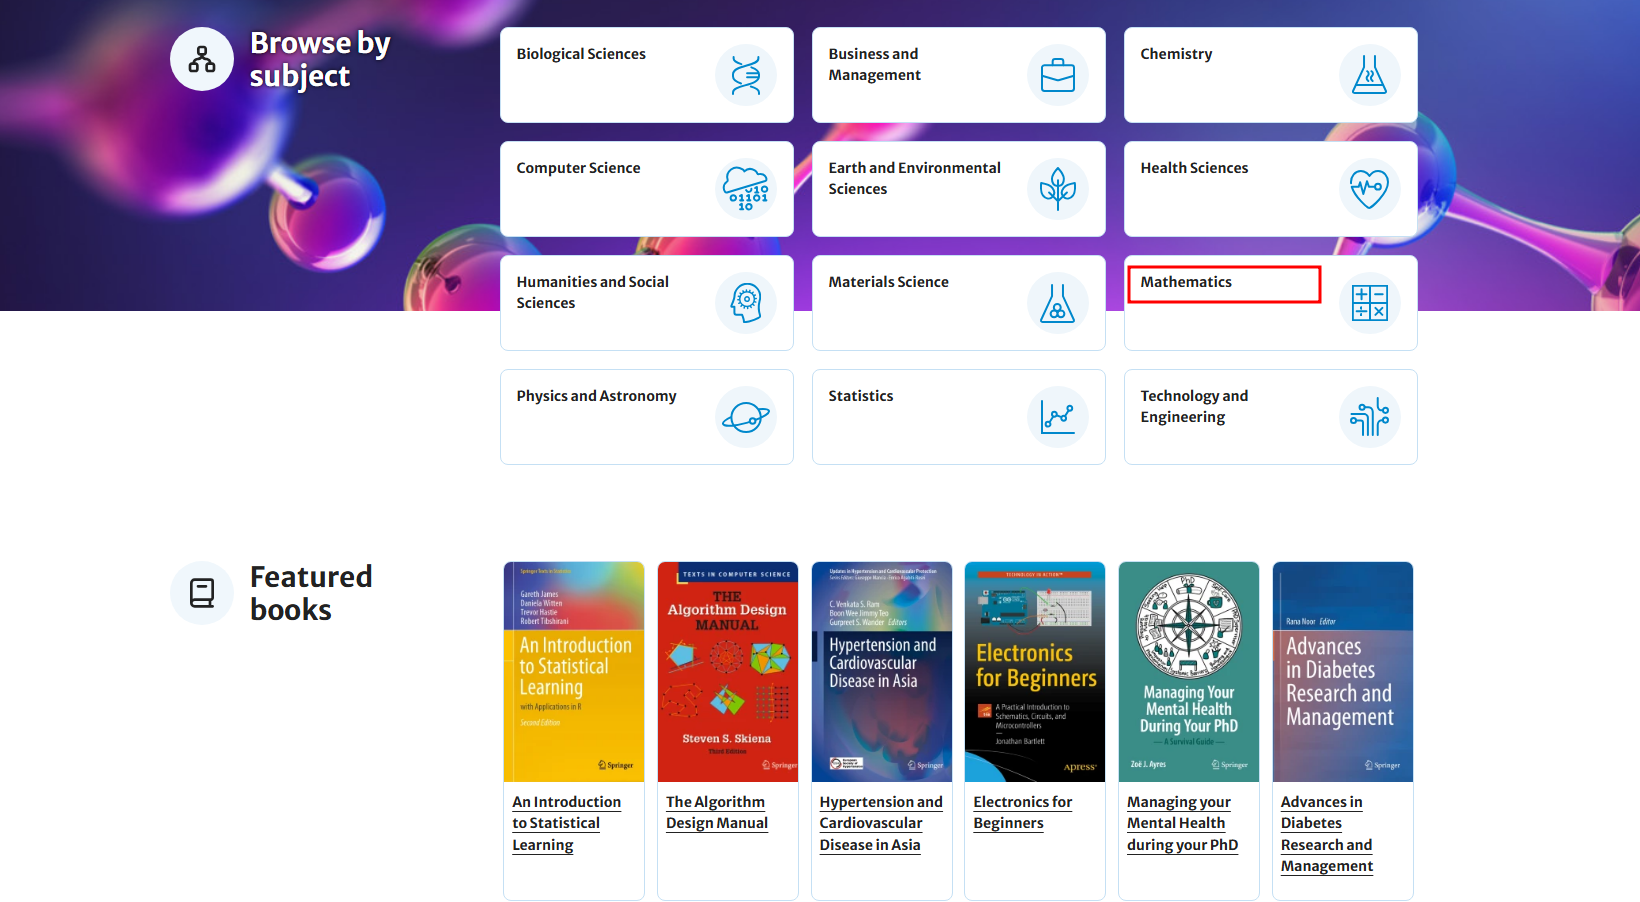Image resolution: width=1640 pixels, height=902 pixels.
Task: Click 'An Introduction to Statistical Learning' book cover
Action: 574,671
